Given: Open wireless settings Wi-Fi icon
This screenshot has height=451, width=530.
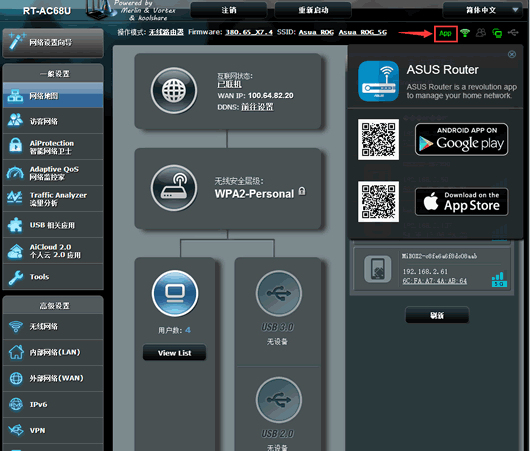Looking at the screenshot, I should 16,326.
